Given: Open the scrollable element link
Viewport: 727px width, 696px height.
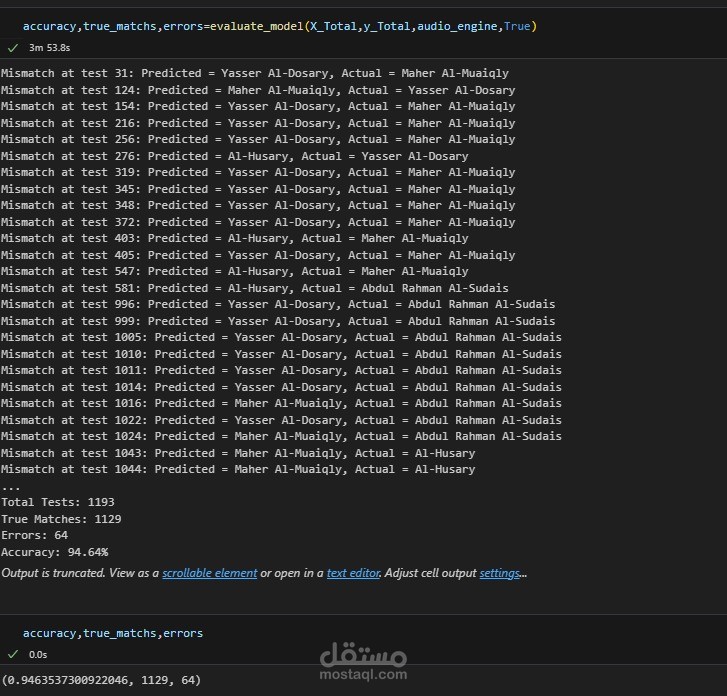Looking at the screenshot, I should click(x=209, y=573).
